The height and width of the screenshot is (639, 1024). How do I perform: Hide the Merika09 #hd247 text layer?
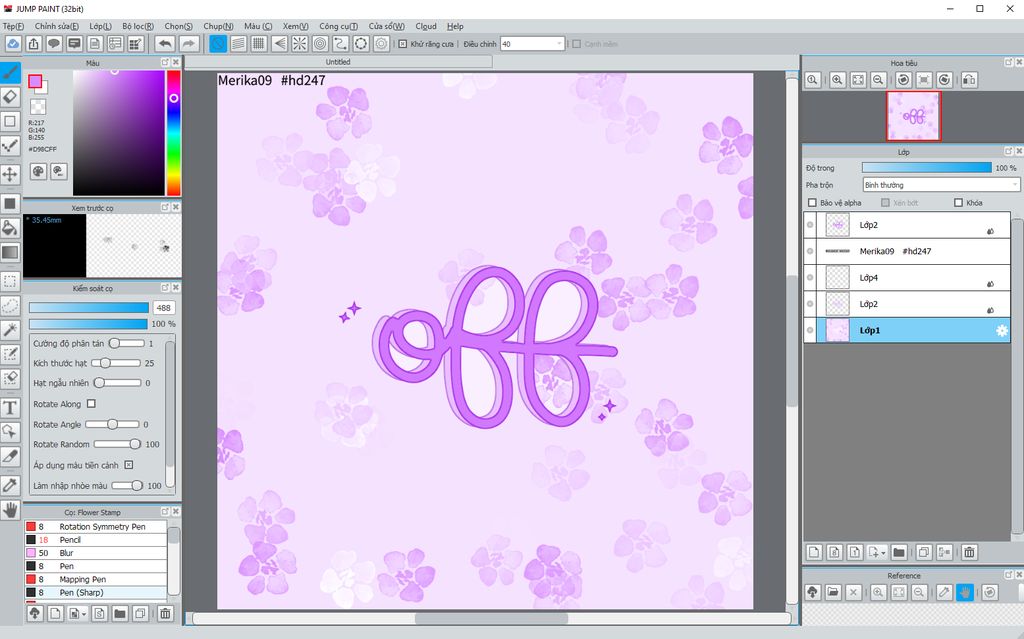click(x=810, y=251)
